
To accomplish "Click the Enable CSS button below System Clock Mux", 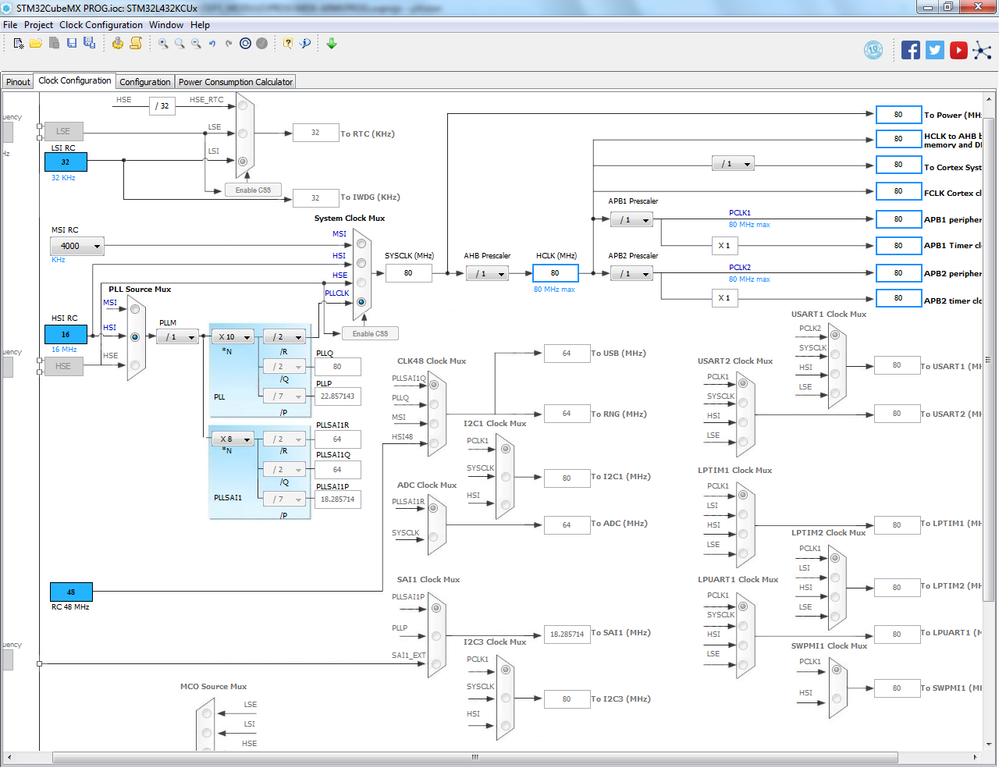I will 370,333.
